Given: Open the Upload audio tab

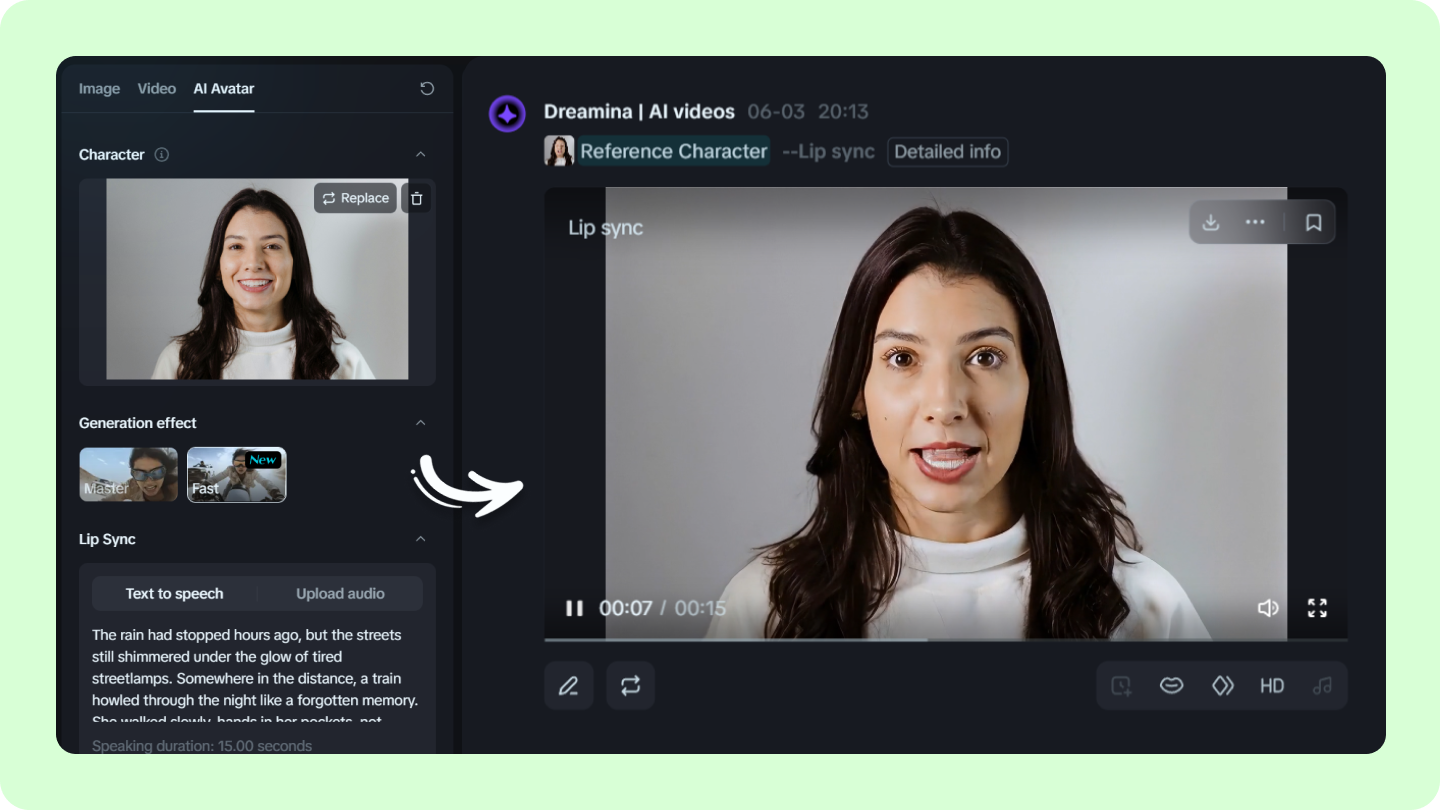Looking at the screenshot, I should click(x=340, y=592).
